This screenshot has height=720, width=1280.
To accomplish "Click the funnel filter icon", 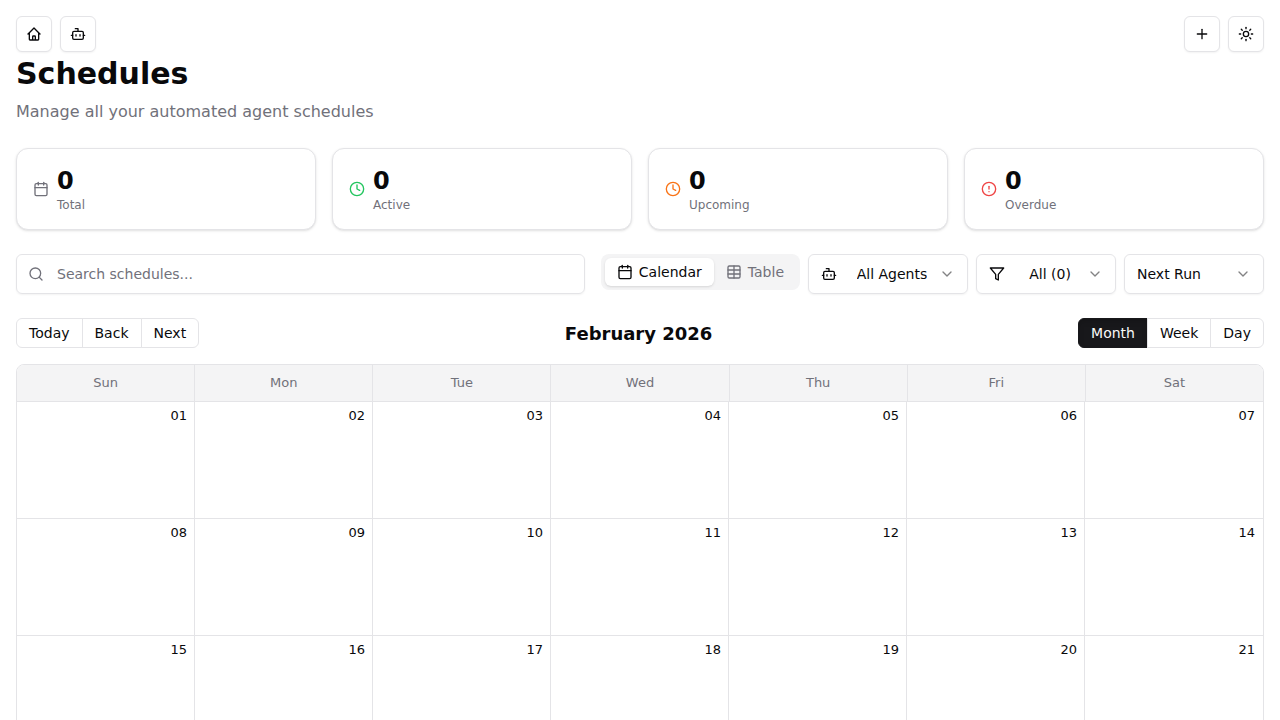I will pos(996,274).
